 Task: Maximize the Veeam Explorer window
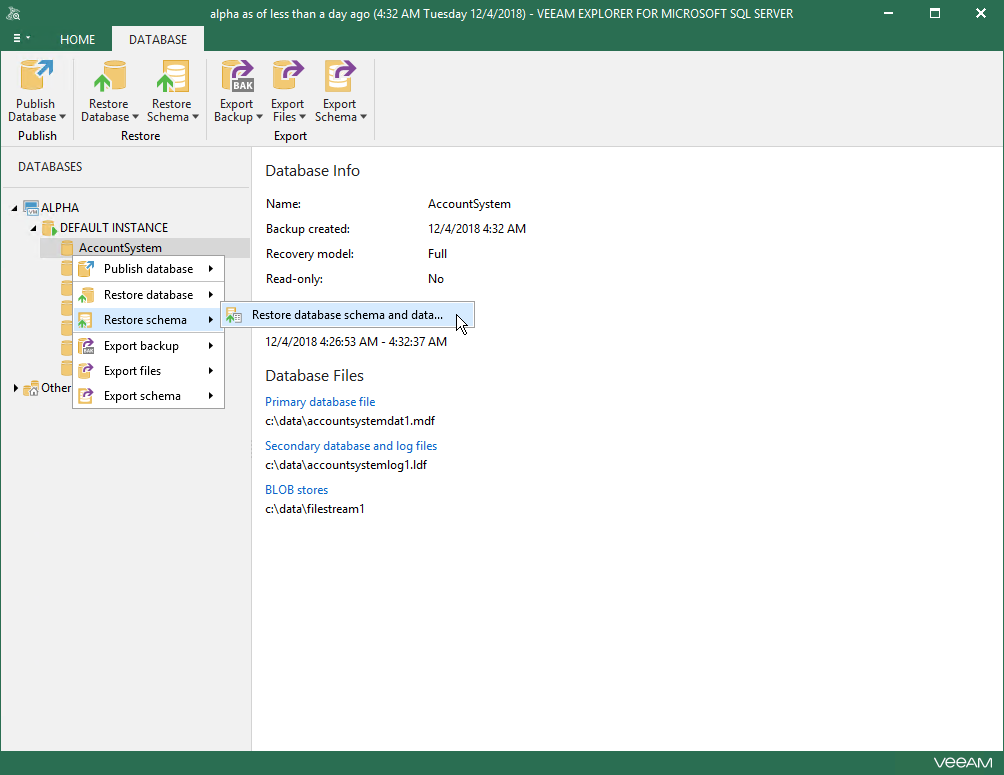click(x=935, y=13)
